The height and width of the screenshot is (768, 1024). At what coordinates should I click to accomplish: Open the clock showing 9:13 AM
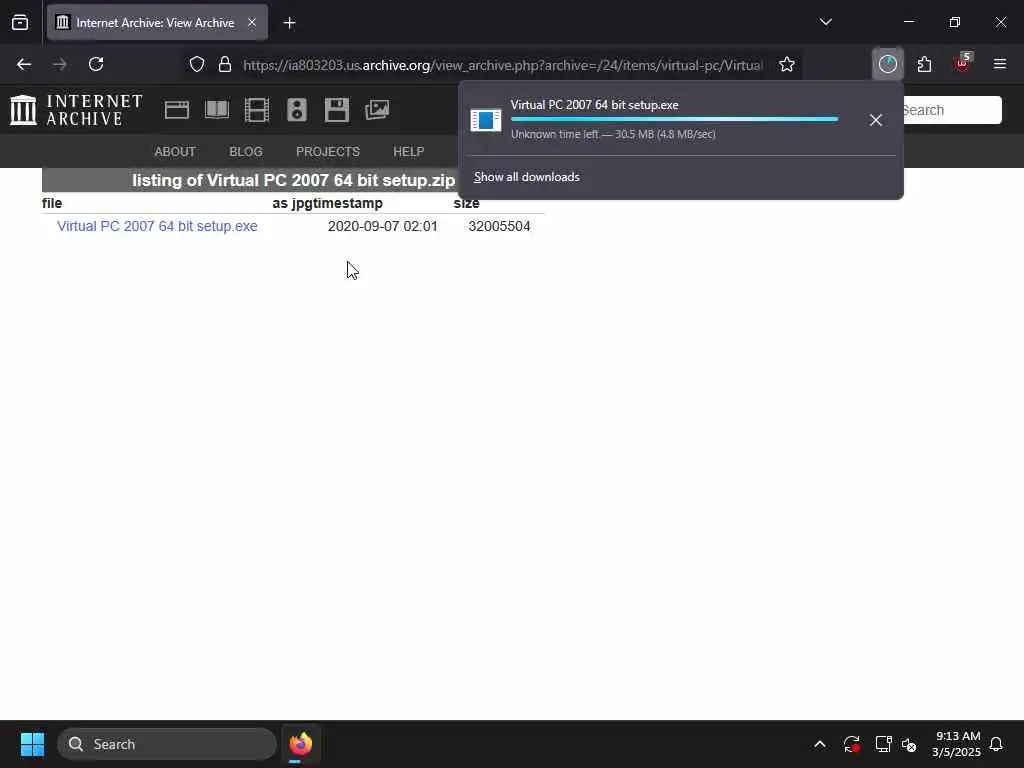[x=957, y=744]
